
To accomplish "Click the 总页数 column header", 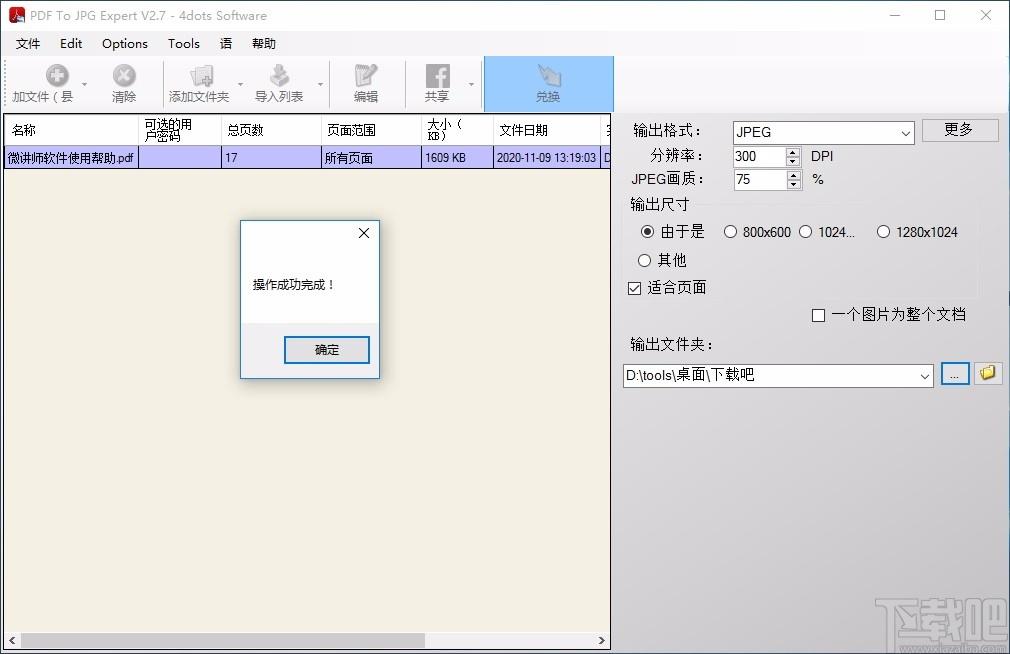I will 271,130.
